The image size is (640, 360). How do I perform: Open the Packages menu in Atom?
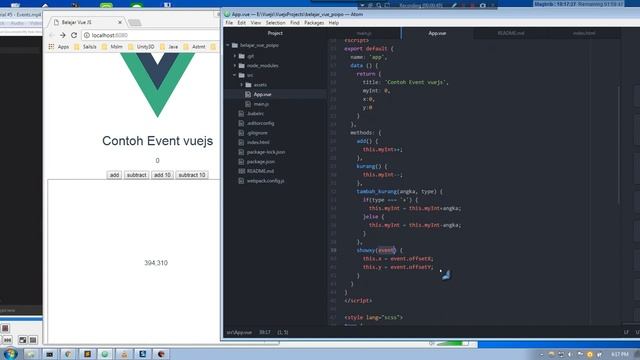(x=314, y=23)
